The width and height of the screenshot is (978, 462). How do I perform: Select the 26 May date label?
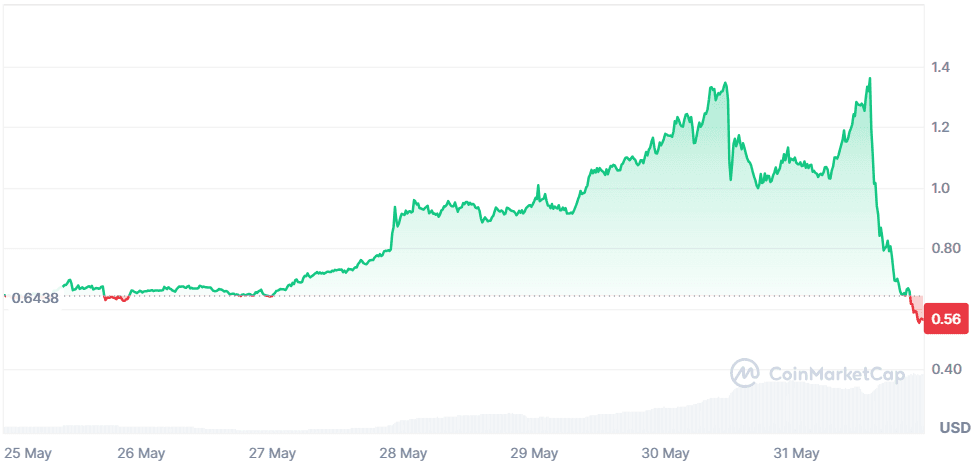click(x=141, y=453)
